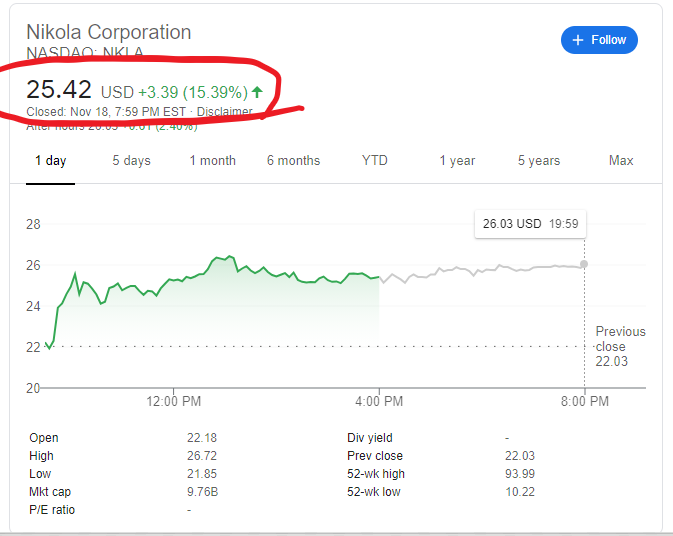The height and width of the screenshot is (536, 673).
Task: Click the 8:00 PM axis label
Action: tap(585, 401)
